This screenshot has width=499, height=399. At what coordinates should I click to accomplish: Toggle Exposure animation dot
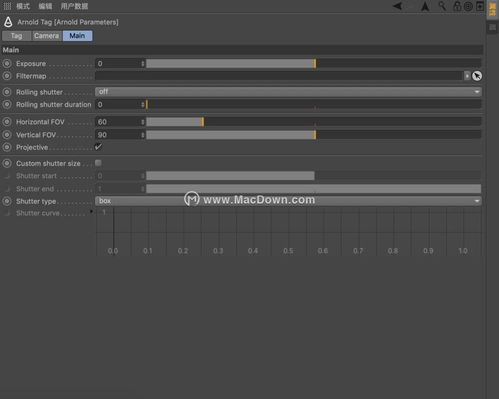coord(7,63)
